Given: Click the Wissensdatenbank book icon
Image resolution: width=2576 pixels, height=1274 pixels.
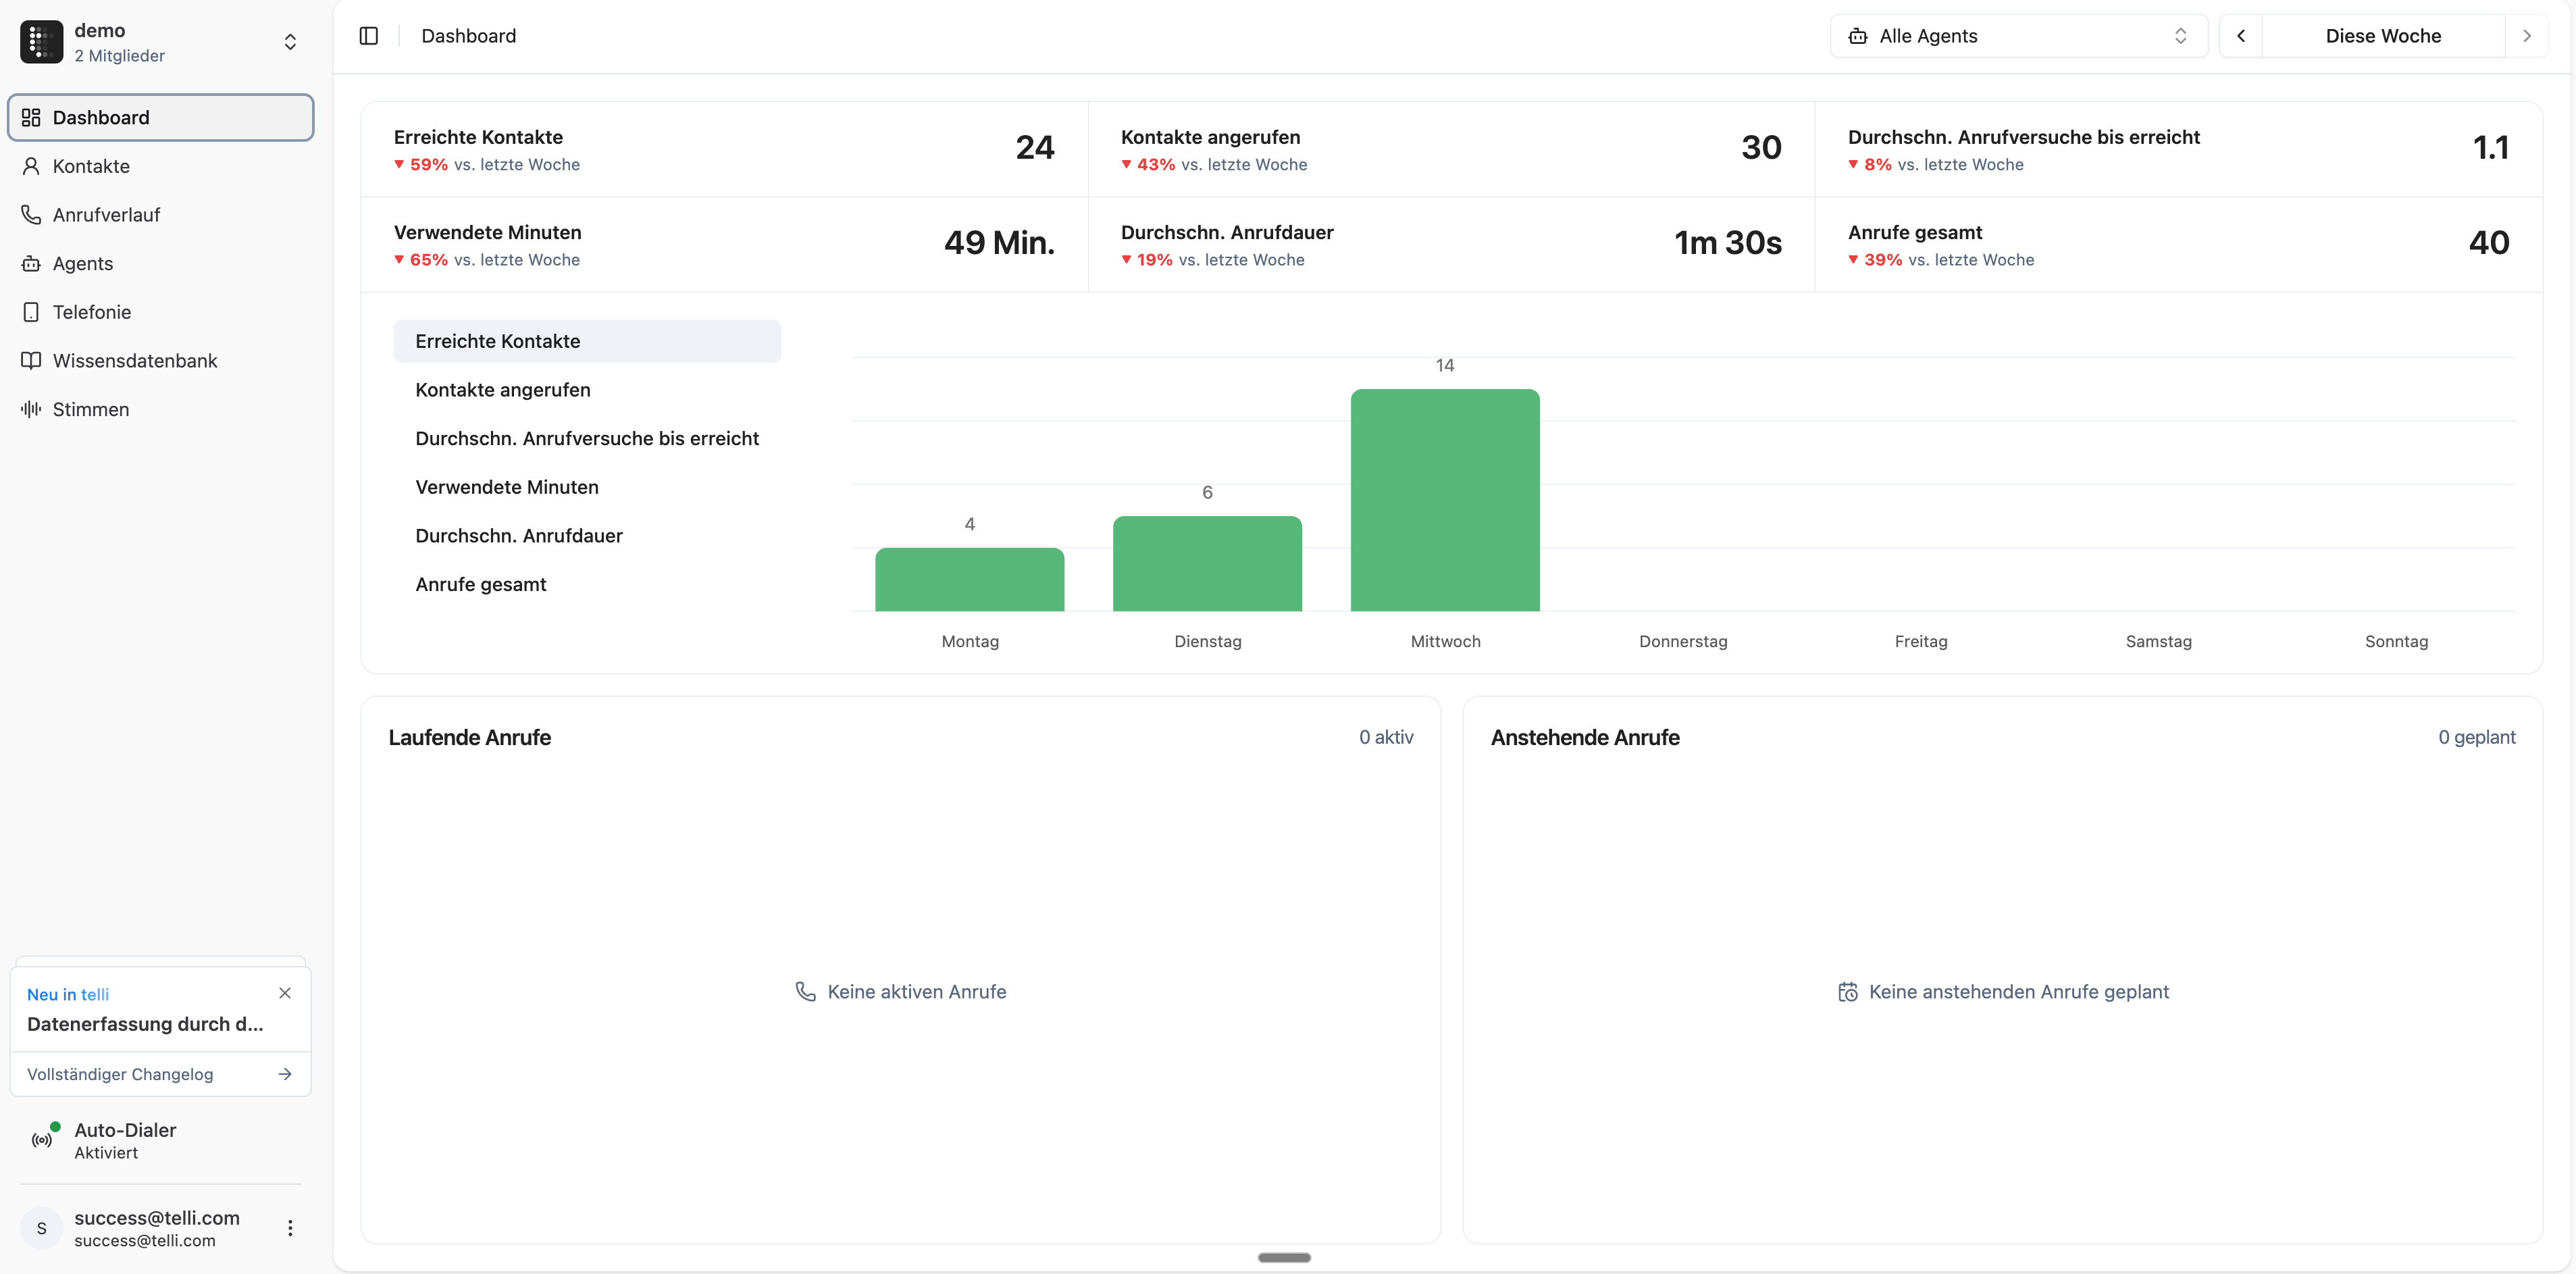Looking at the screenshot, I should [31, 361].
